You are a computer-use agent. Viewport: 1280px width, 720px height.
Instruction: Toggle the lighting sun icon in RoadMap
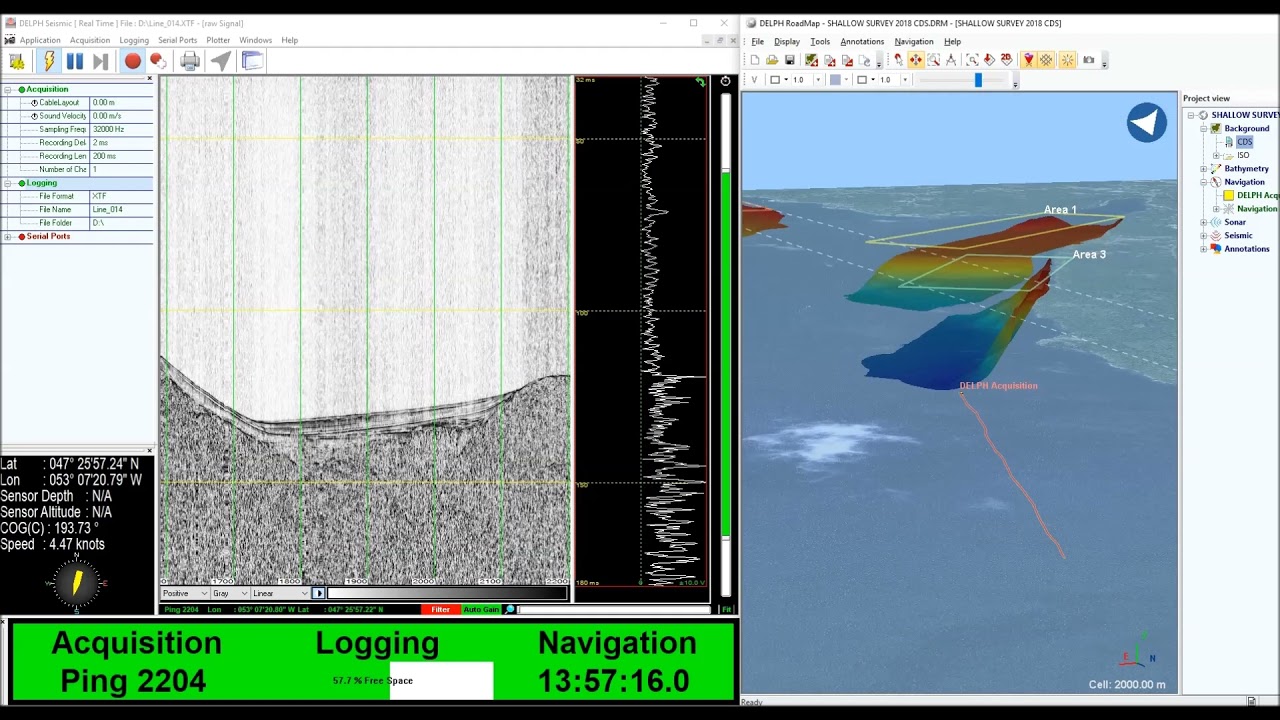[1068, 60]
